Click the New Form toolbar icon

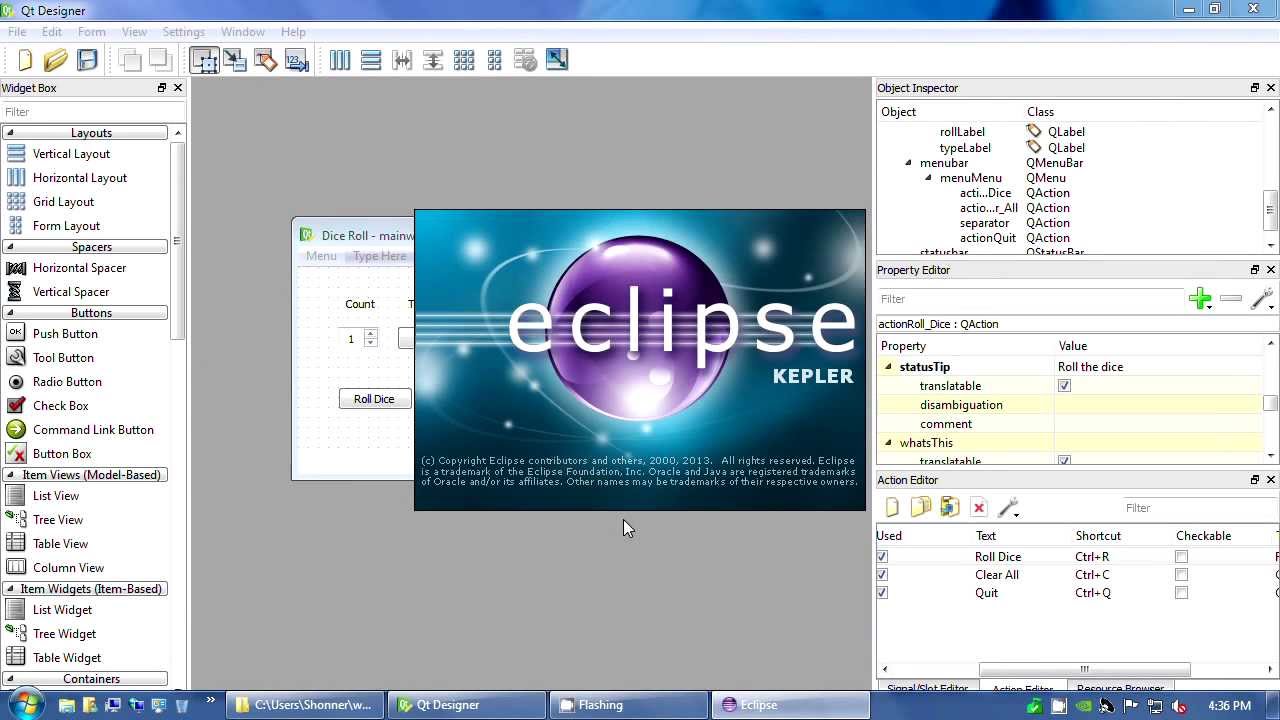pos(25,61)
